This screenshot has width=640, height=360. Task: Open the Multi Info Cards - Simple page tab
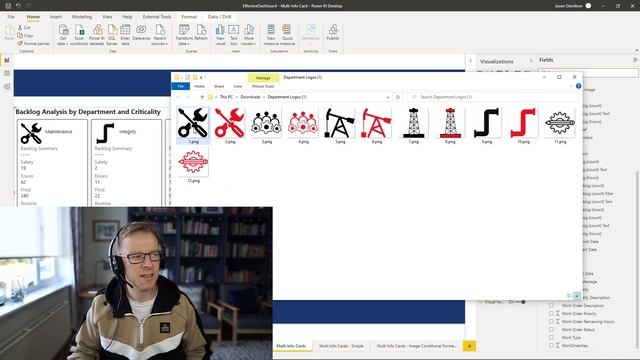(x=341, y=346)
